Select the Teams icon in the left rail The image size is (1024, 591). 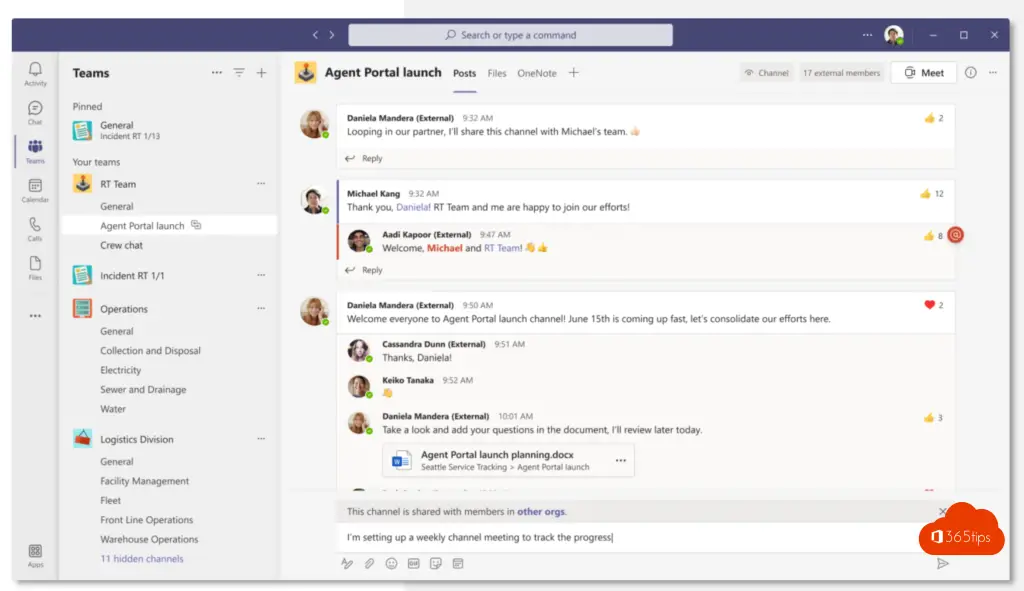pos(35,151)
